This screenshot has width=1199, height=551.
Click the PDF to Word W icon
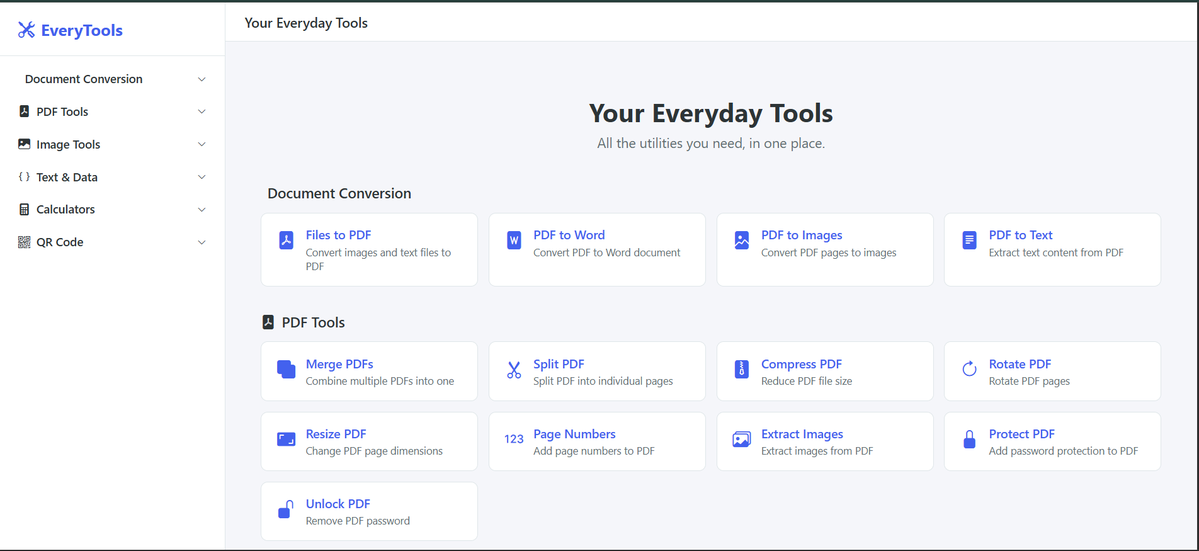(x=513, y=241)
